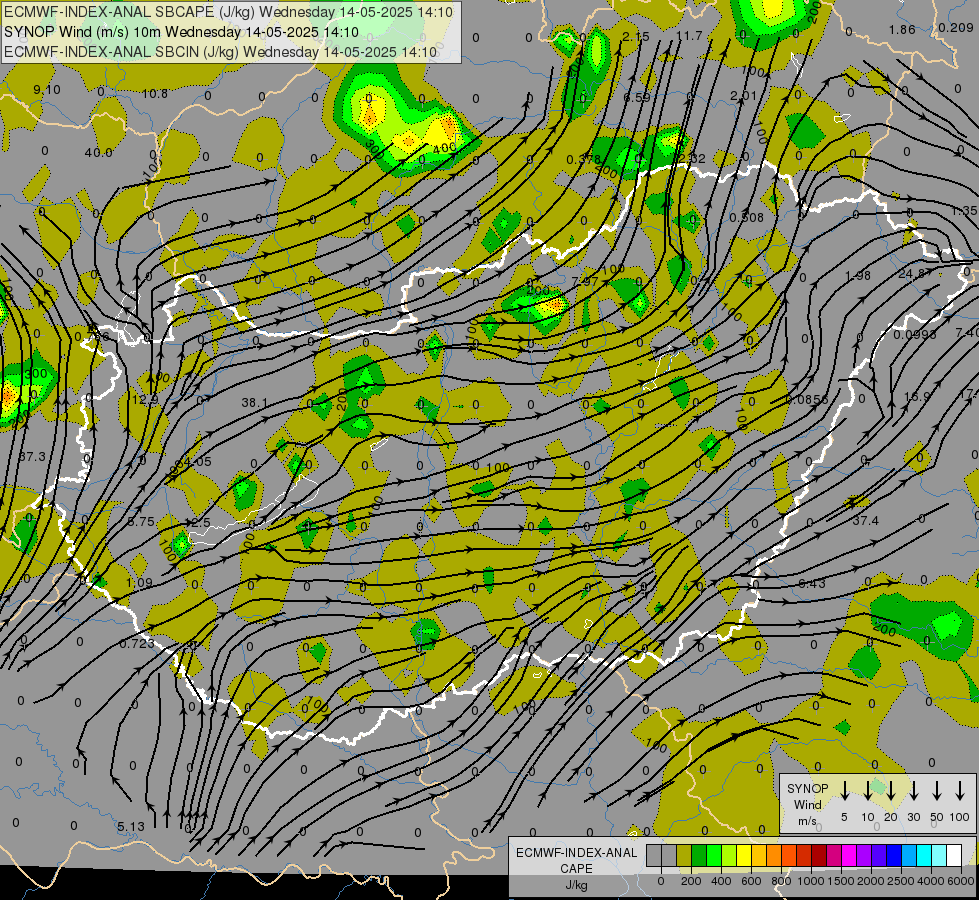Click the '0.378' value on the map
The width and height of the screenshot is (979, 900).
tap(583, 160)
